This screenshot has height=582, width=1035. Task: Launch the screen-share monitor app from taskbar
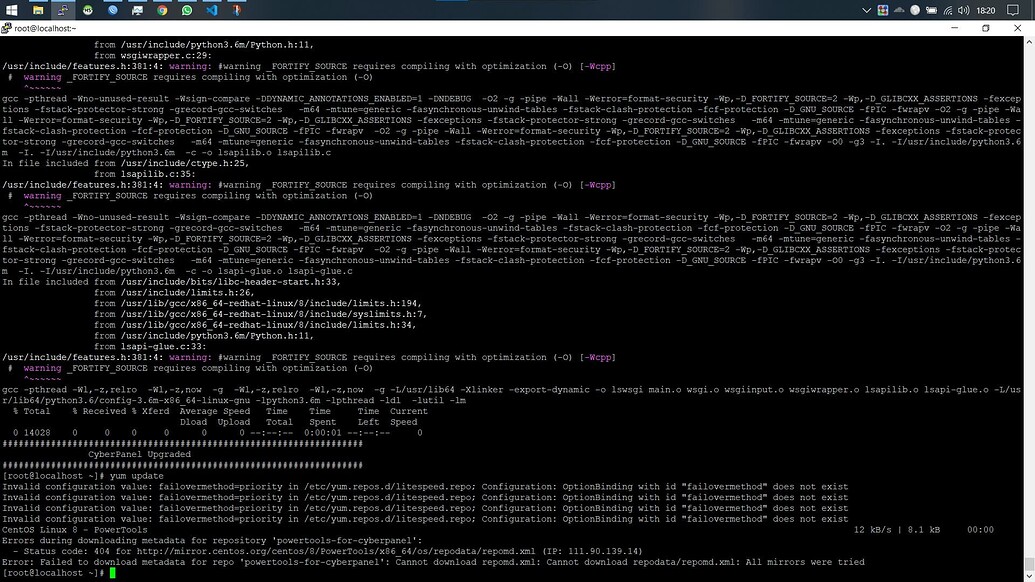click(x=137, y=10)
